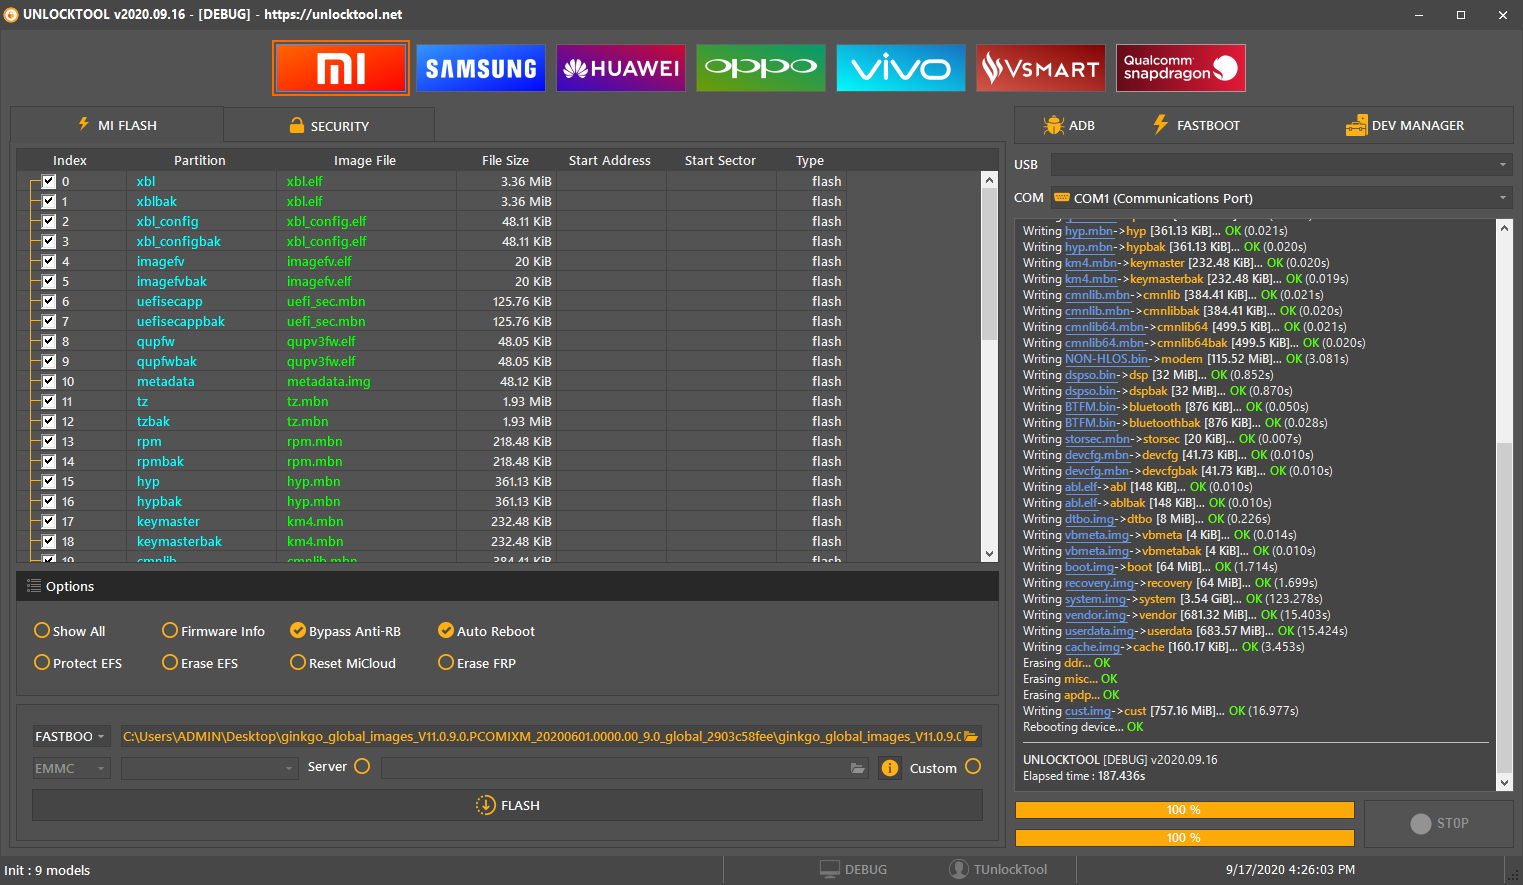Browse for firmware folder via the folder icon
Image resolution: width=1523 pixels, height=885 pixels.
coord(970,736)
